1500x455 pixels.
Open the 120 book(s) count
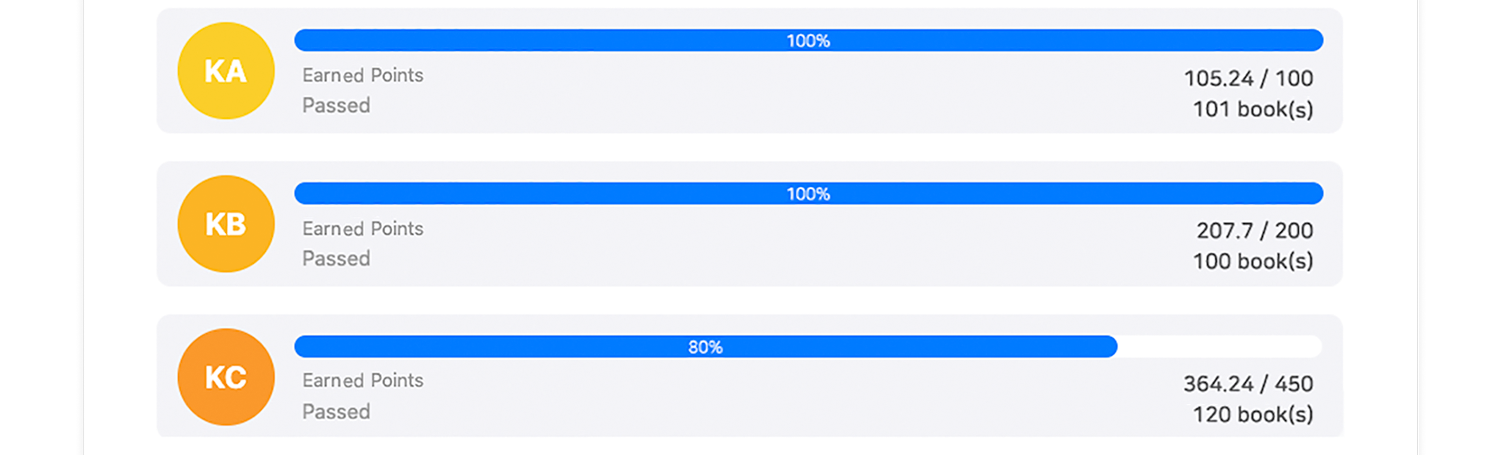pos(1253,414)
